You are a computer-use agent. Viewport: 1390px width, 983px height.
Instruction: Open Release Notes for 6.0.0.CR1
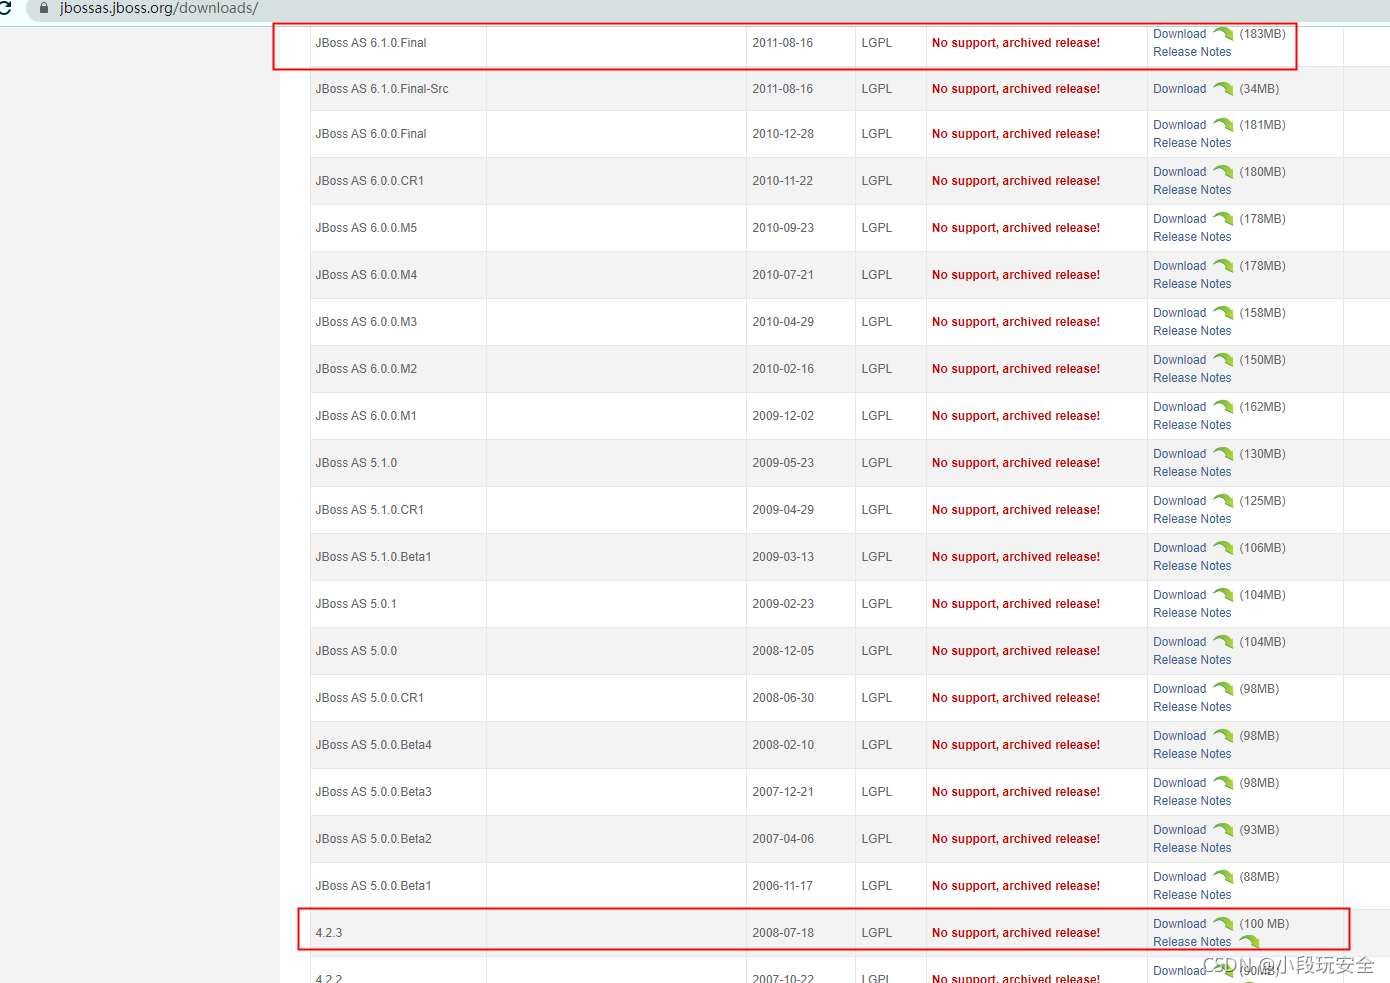coord(1192,190)
